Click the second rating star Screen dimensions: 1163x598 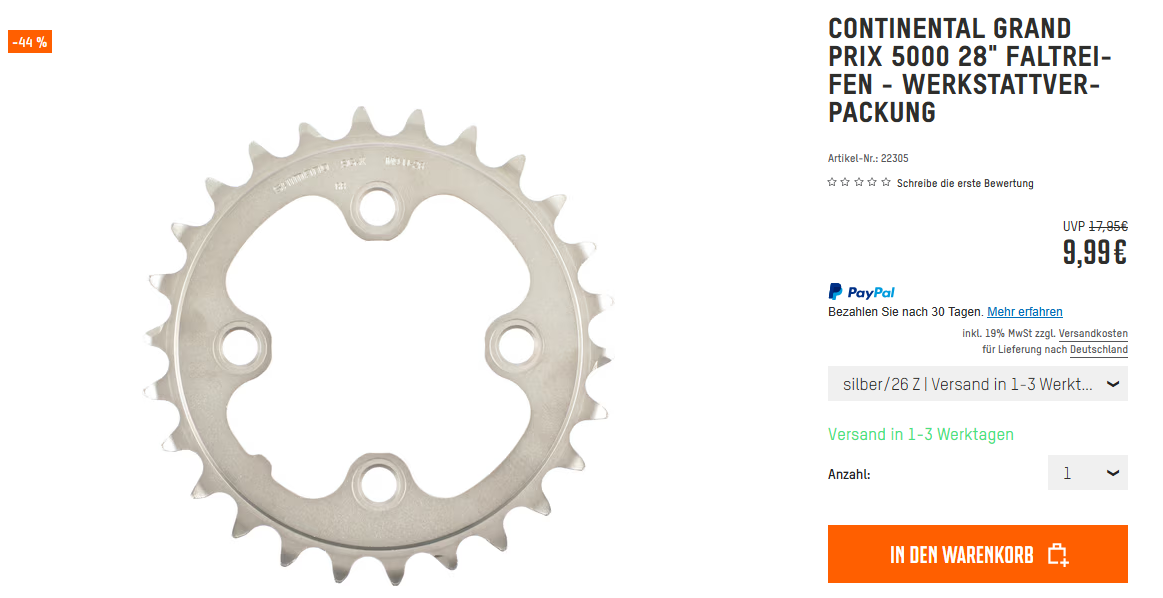(846, 183)
